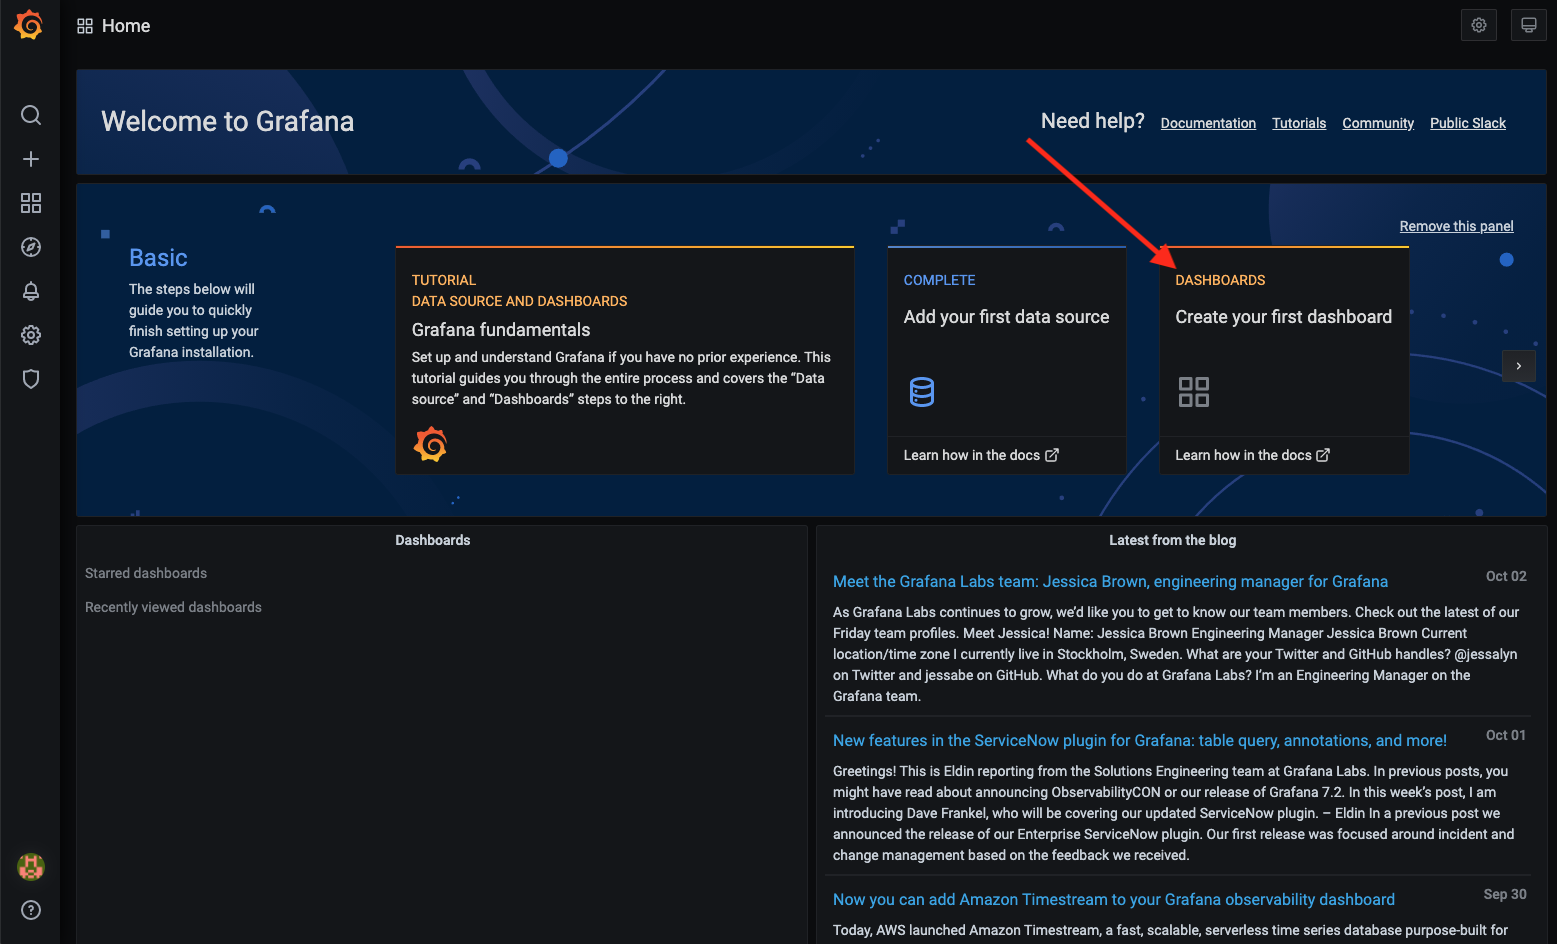Click Latest from the blog panel title
This screenshot has height=944, width=1557.
point(1173,540)
